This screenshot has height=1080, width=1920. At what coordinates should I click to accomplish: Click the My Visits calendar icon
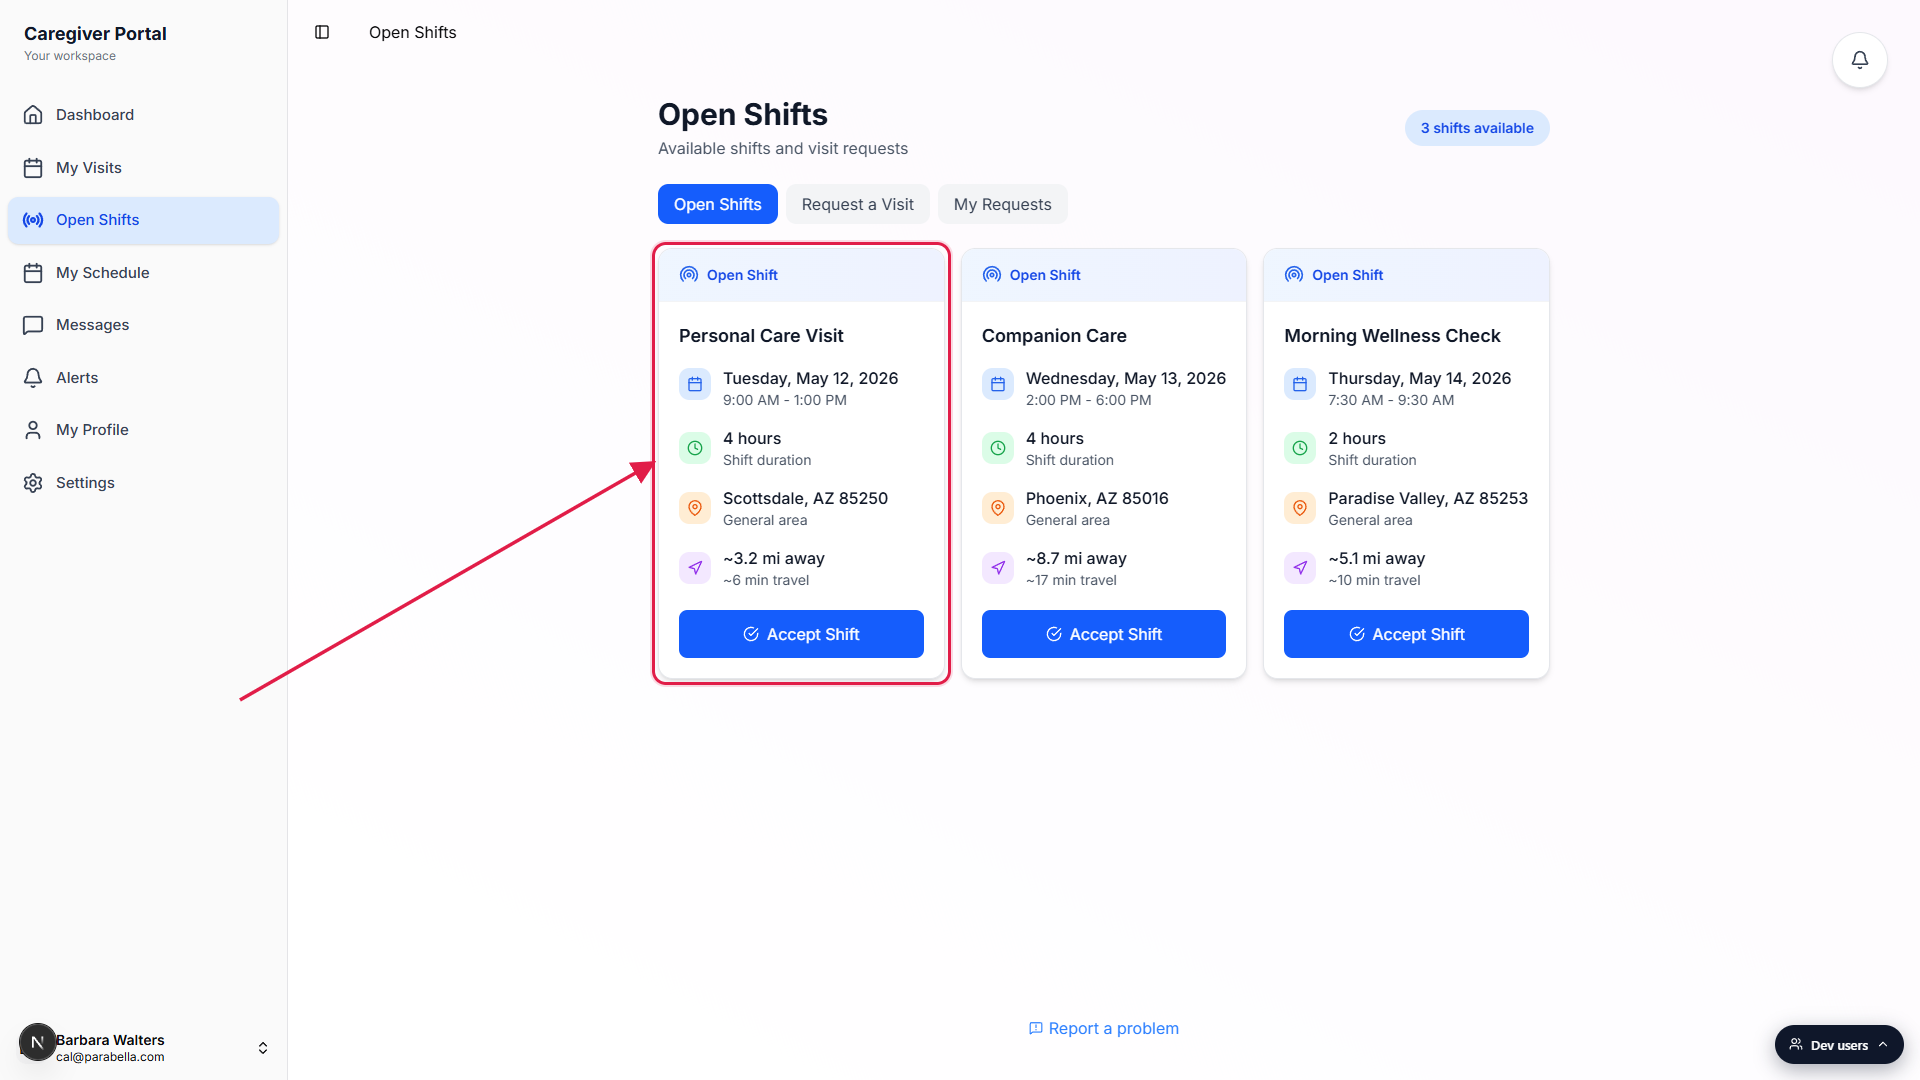coord(33,168)
